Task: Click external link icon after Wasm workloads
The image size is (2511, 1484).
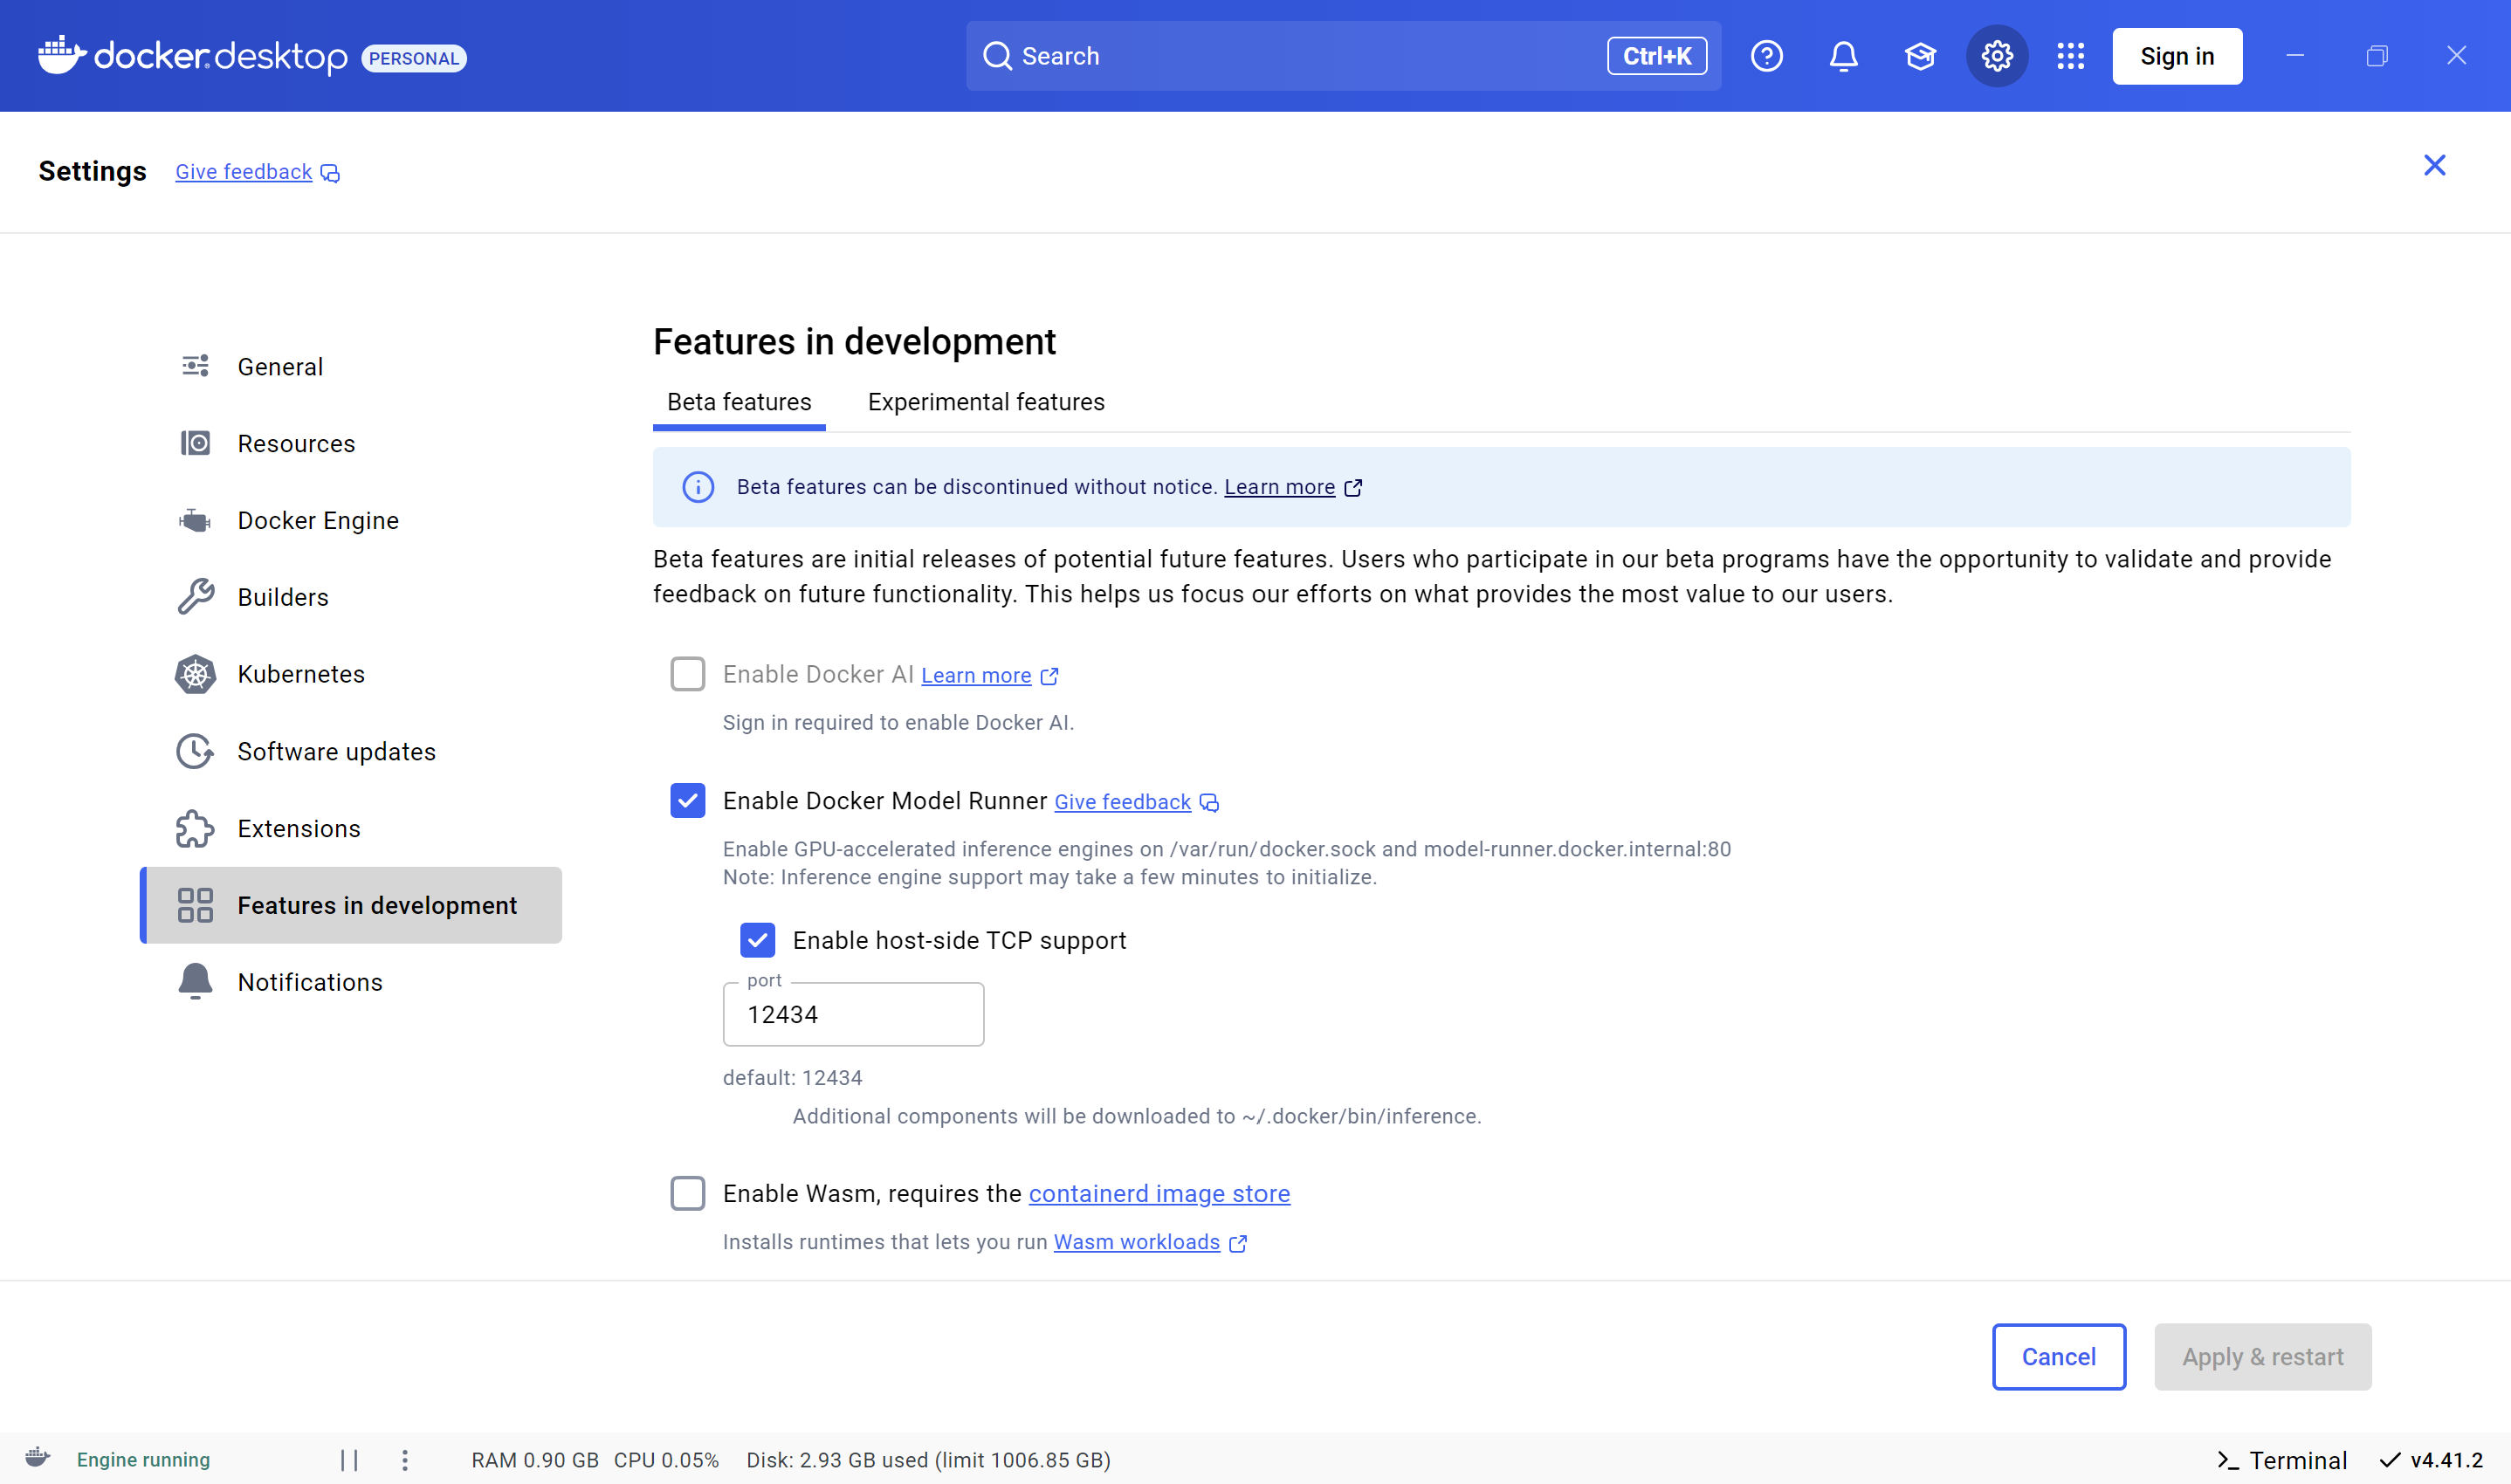Action: [x=1238, y=1243]
